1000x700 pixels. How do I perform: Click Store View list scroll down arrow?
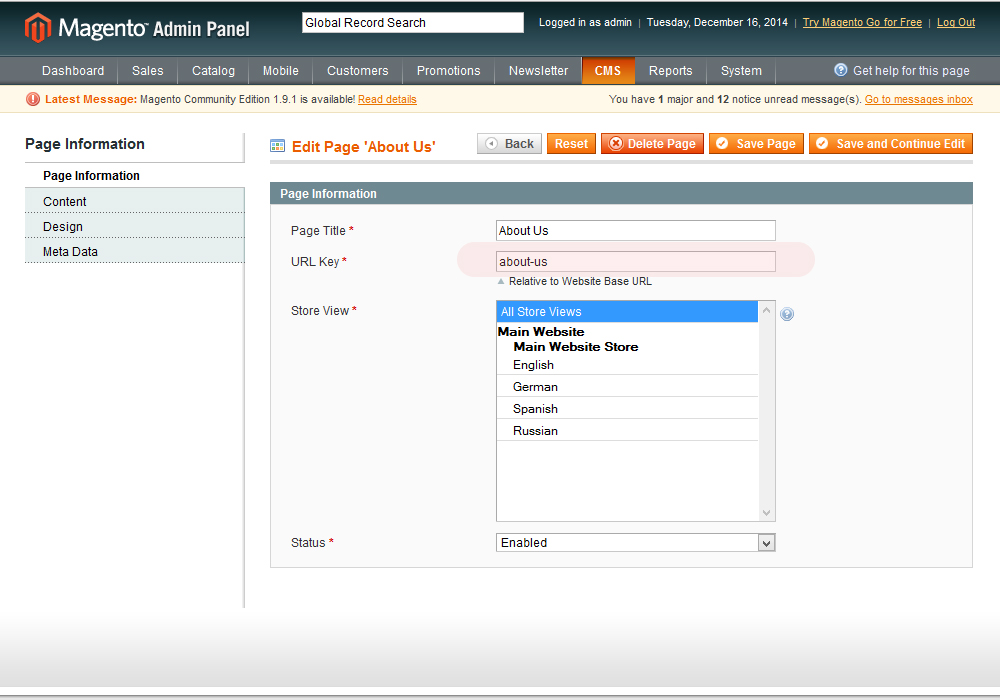pos(767,513)
